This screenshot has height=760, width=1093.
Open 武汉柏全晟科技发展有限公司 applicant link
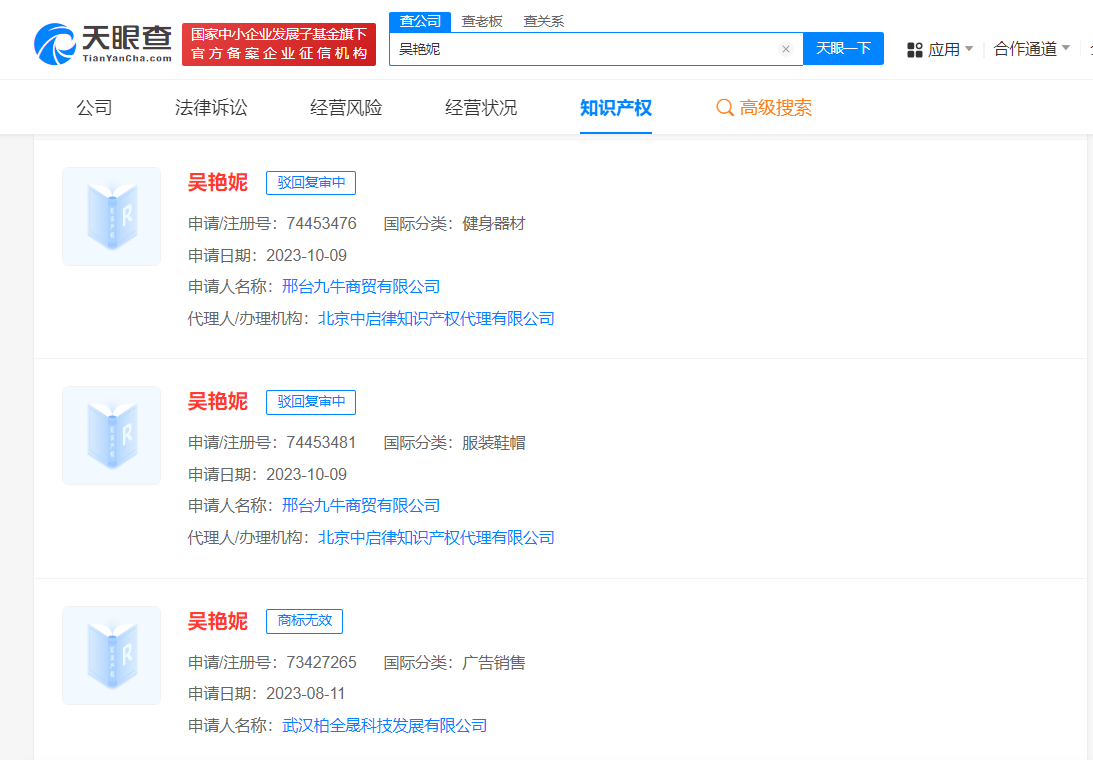point(385,726)
